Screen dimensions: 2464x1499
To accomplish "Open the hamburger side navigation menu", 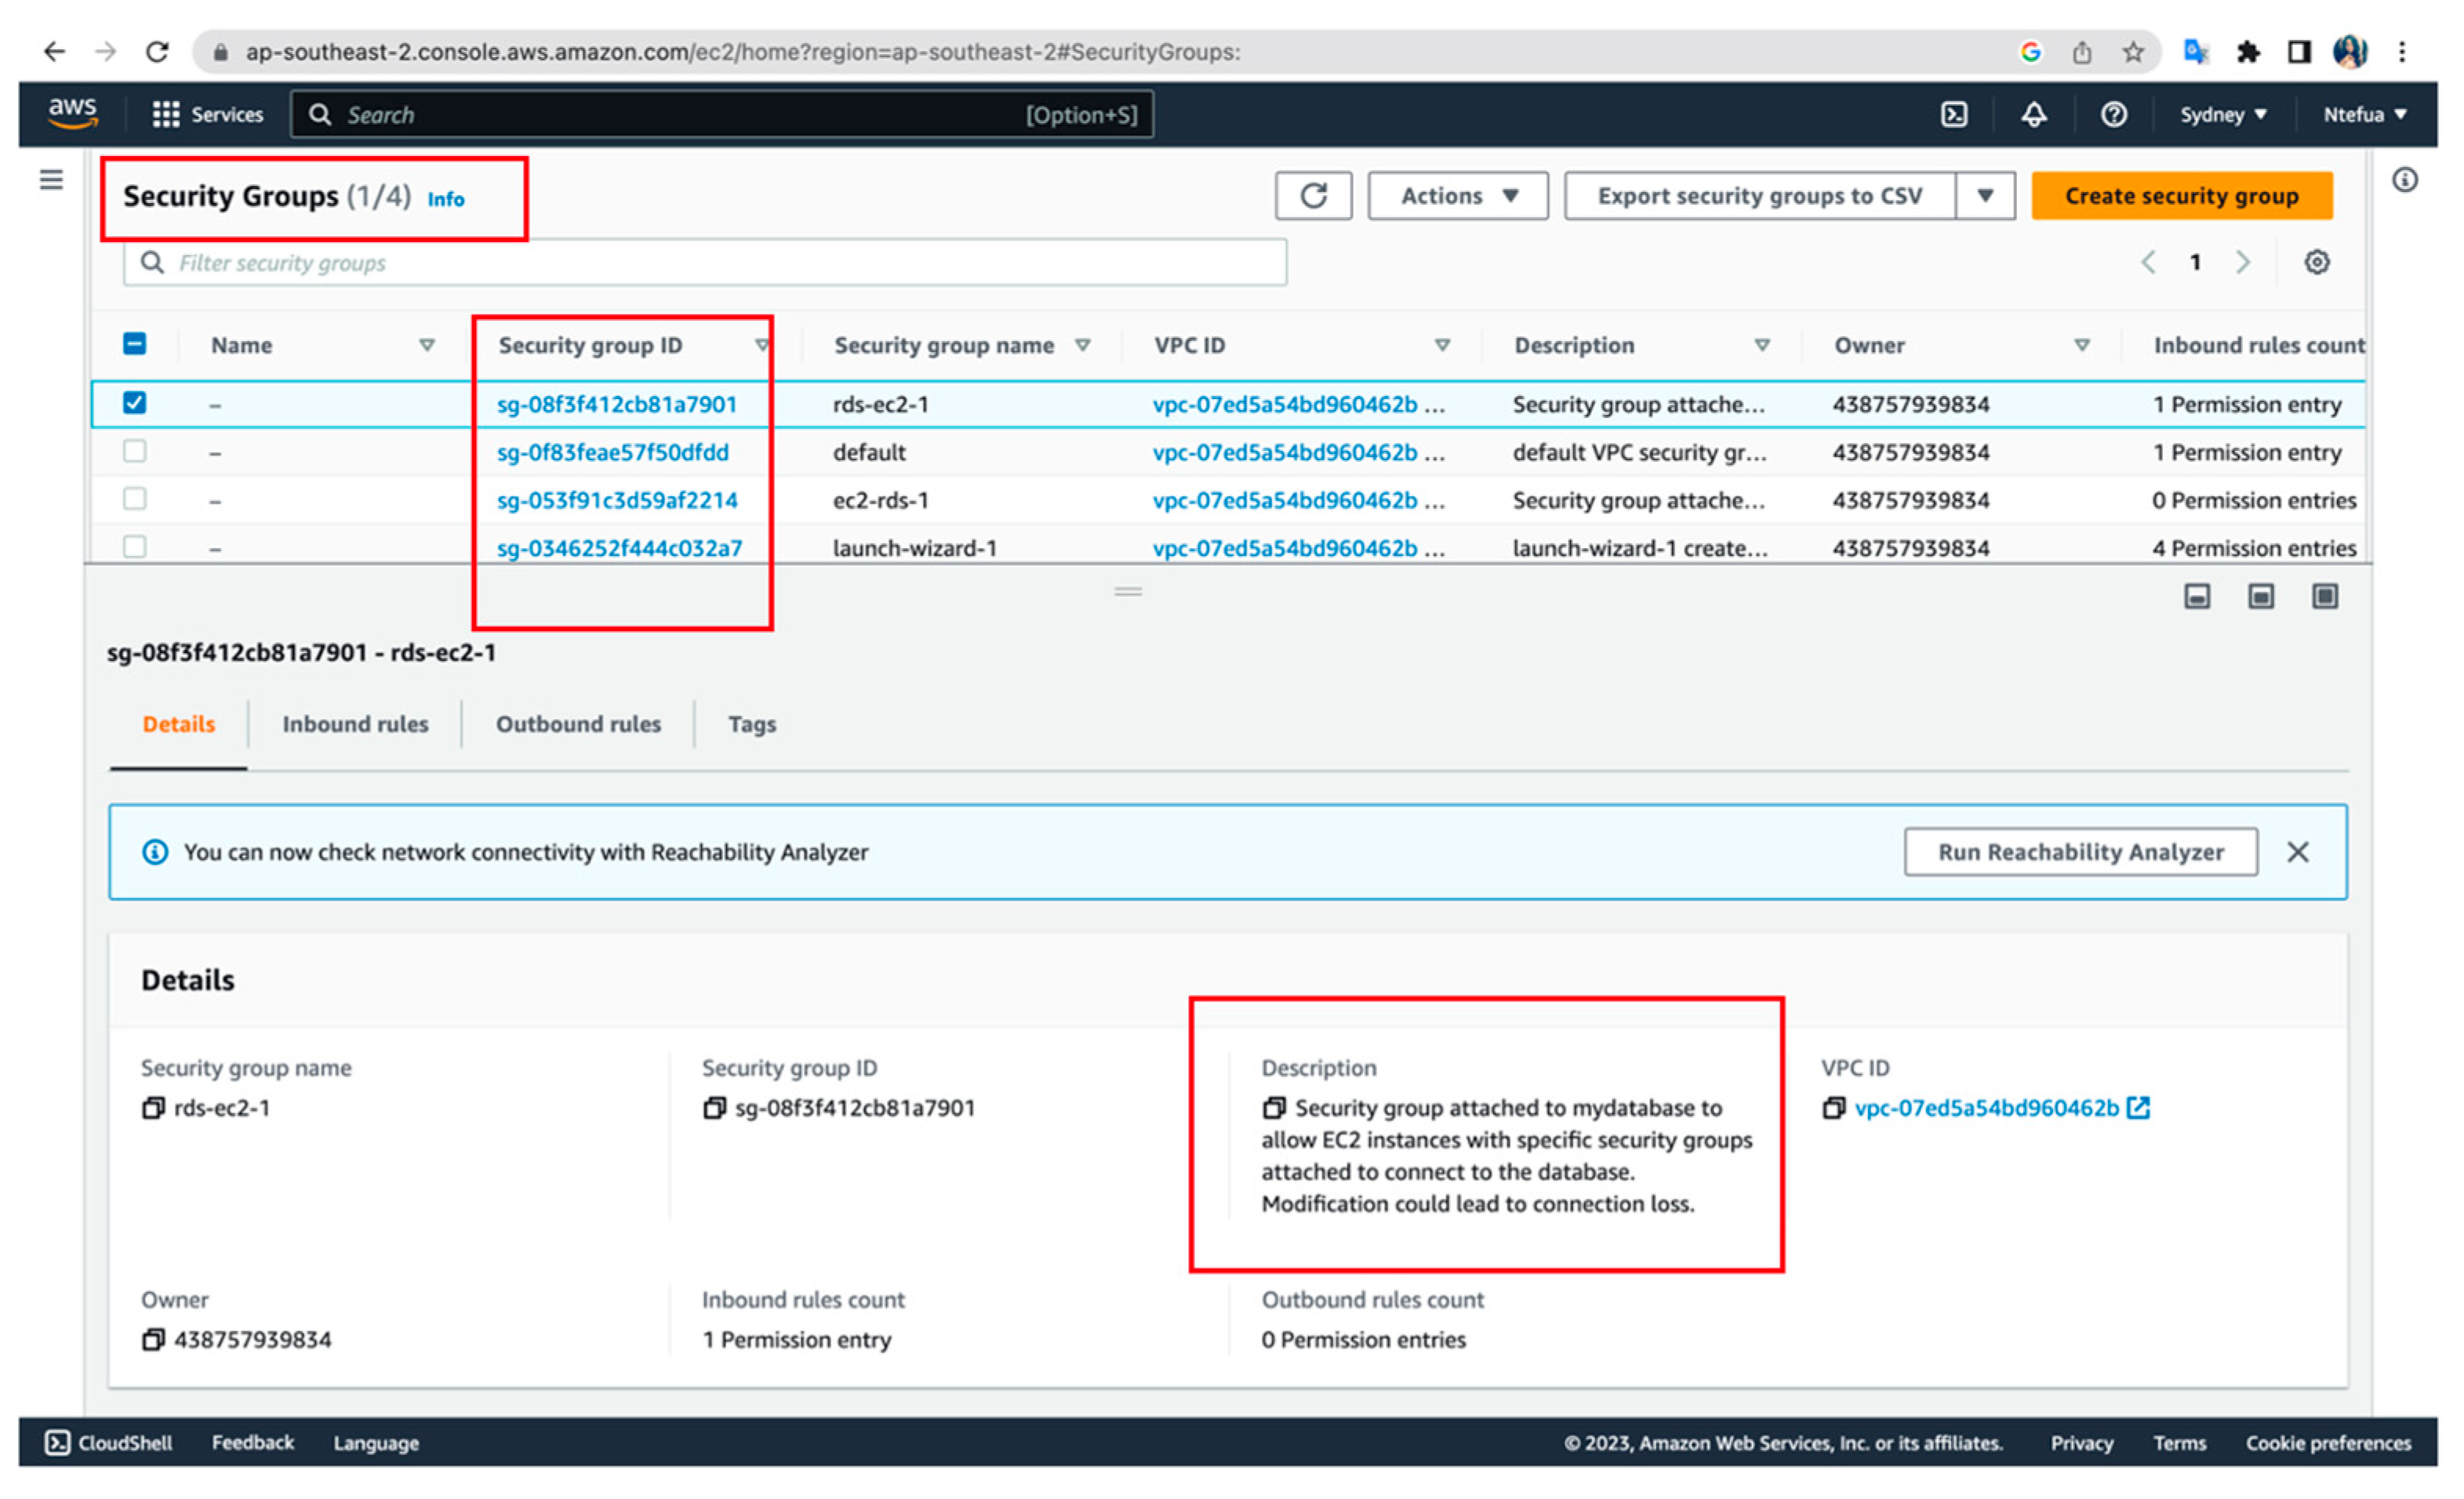I will pyautogui.click(x=51, y=180).
